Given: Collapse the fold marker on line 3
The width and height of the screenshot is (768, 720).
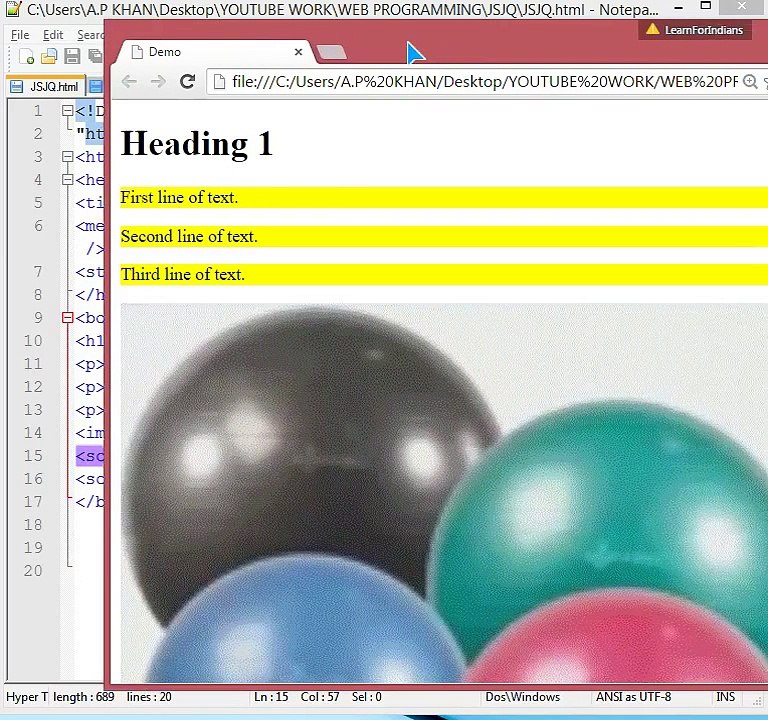Looking at the screenshot, I should 68,157.
